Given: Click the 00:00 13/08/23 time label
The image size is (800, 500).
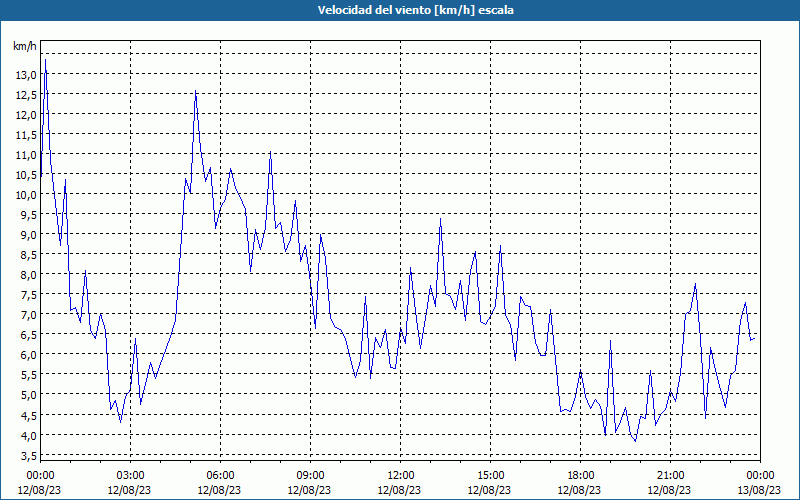Looking at the screenshot, I should point(759,483).
